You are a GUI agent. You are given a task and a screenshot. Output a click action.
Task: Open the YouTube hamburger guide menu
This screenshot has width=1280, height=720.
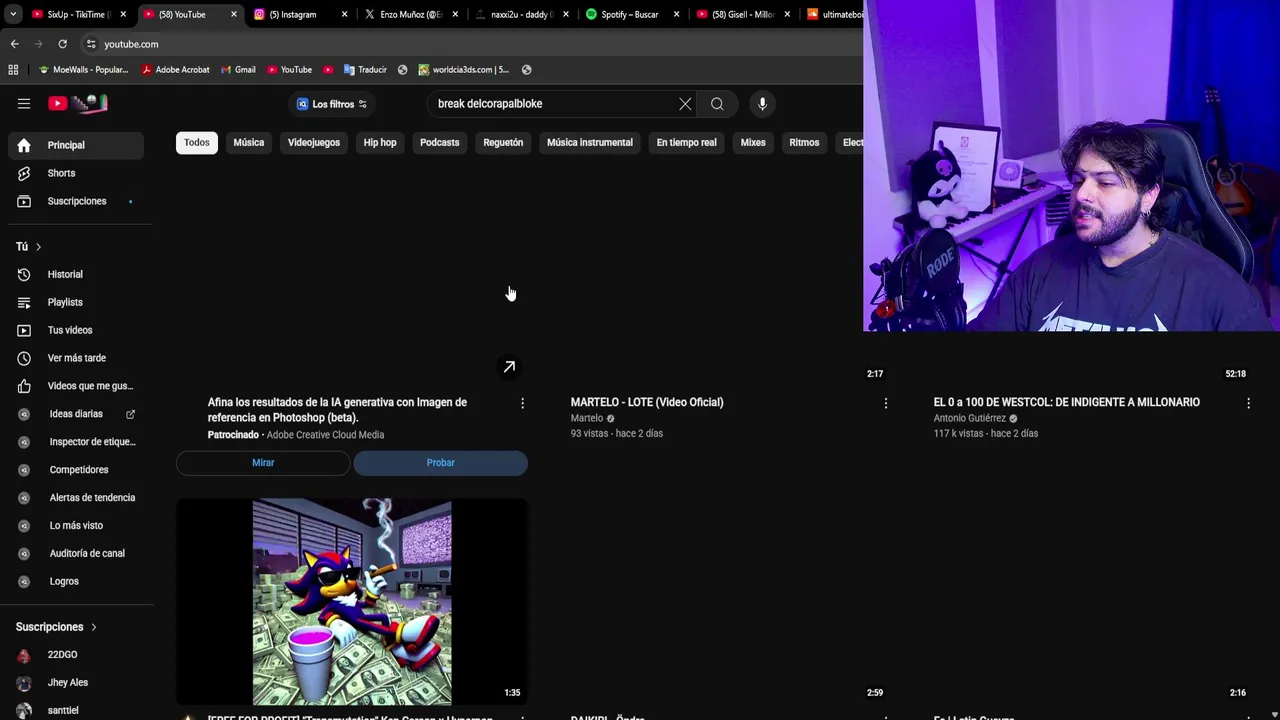(x=24, y=103)
